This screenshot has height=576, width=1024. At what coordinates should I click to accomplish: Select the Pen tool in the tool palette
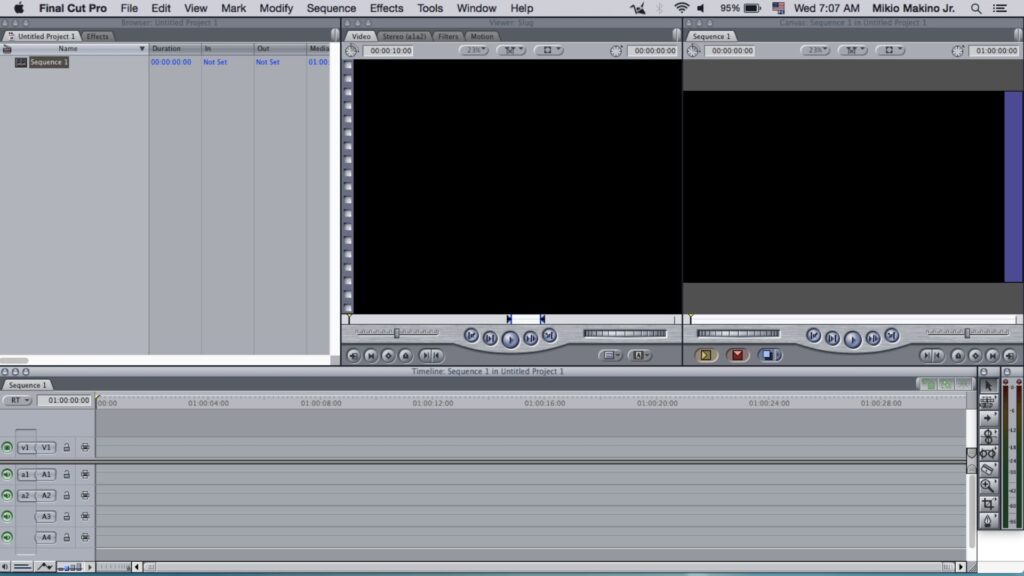coord(988,521)
